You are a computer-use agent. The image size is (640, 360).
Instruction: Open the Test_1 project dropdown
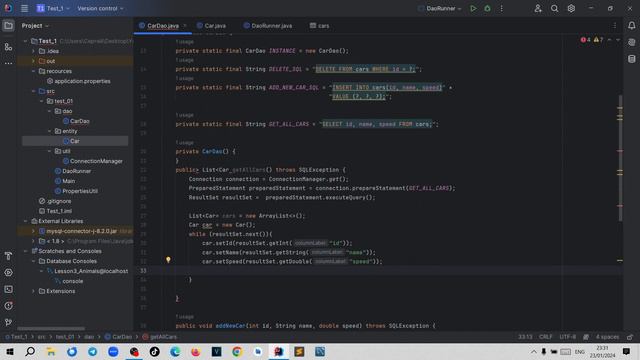[53, 8]
